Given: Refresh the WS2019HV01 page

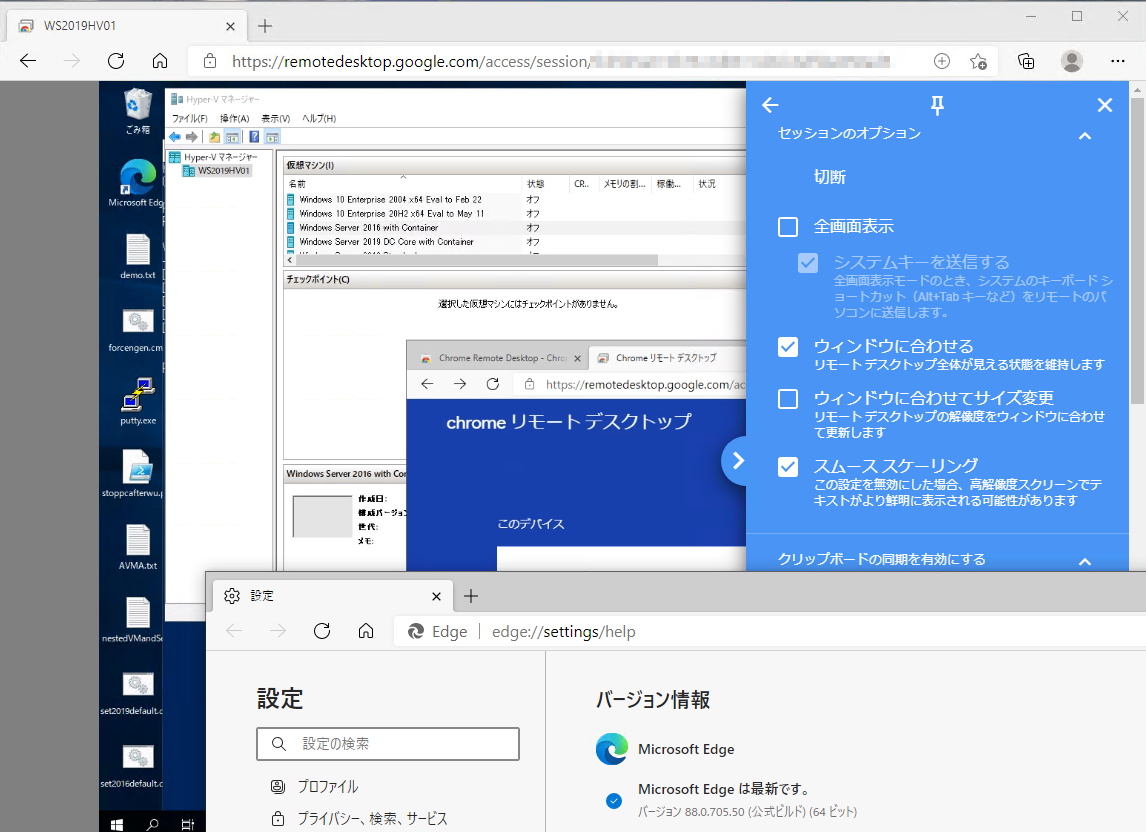Looking at the screenshot, I should coord(115,61).
